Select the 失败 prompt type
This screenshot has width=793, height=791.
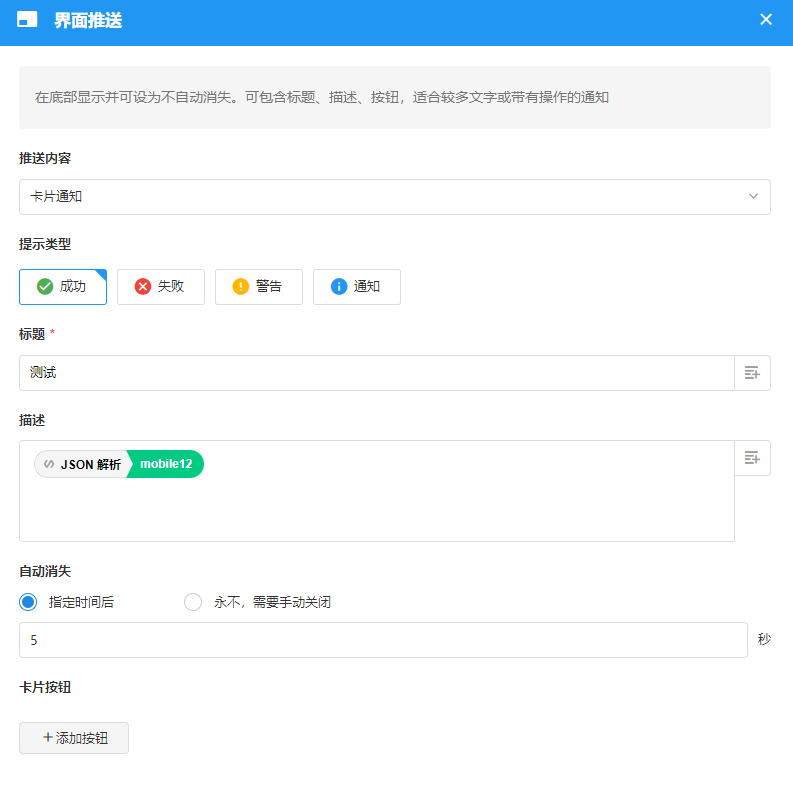(x=161, y=287)
